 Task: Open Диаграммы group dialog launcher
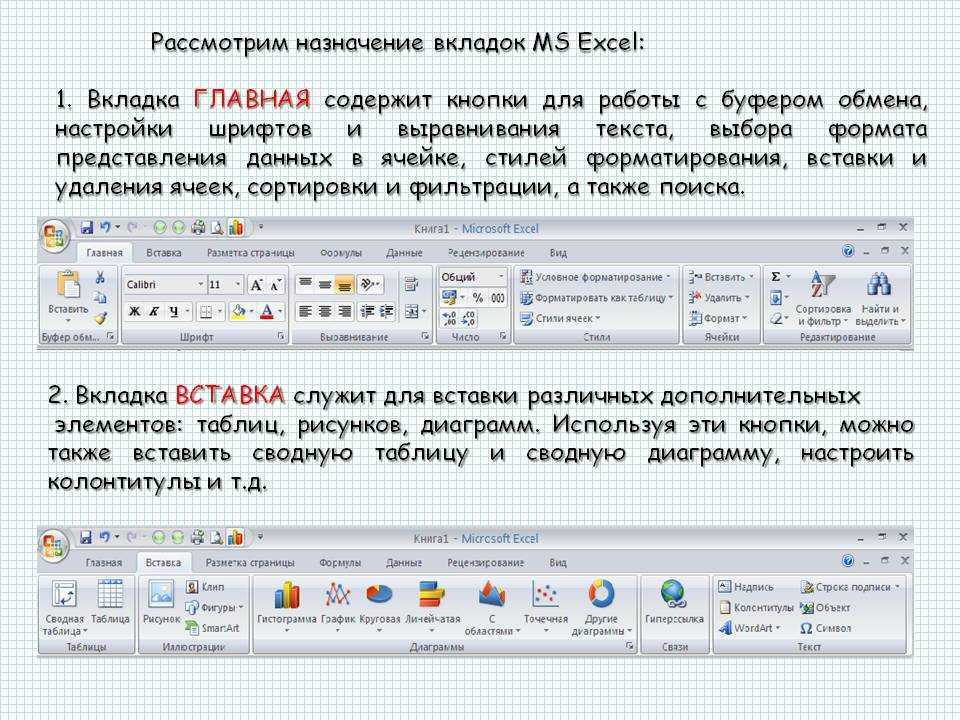[629, 647]
